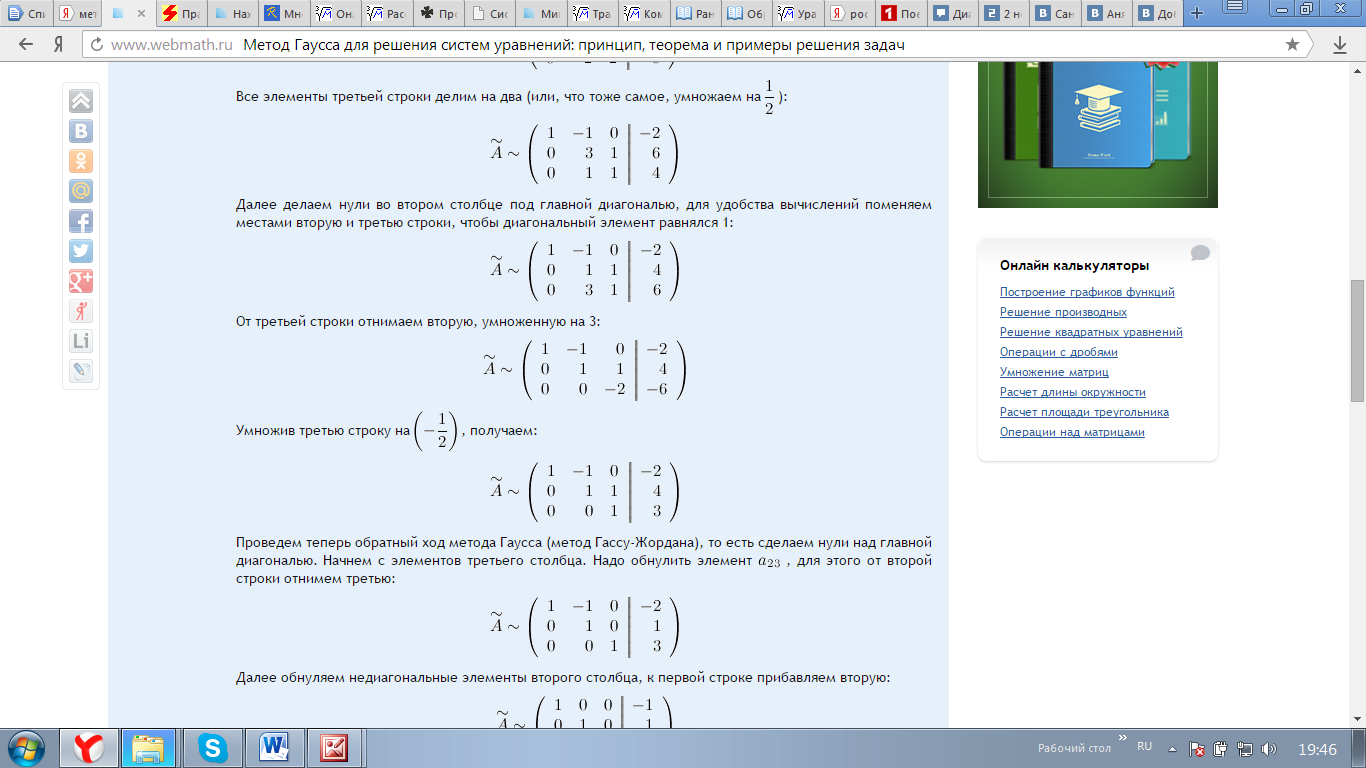Image resolution: width=1366 pixels, height=768 pixels.
Task: Share page via Mail.ru @ icon
Action: (81, 191)
